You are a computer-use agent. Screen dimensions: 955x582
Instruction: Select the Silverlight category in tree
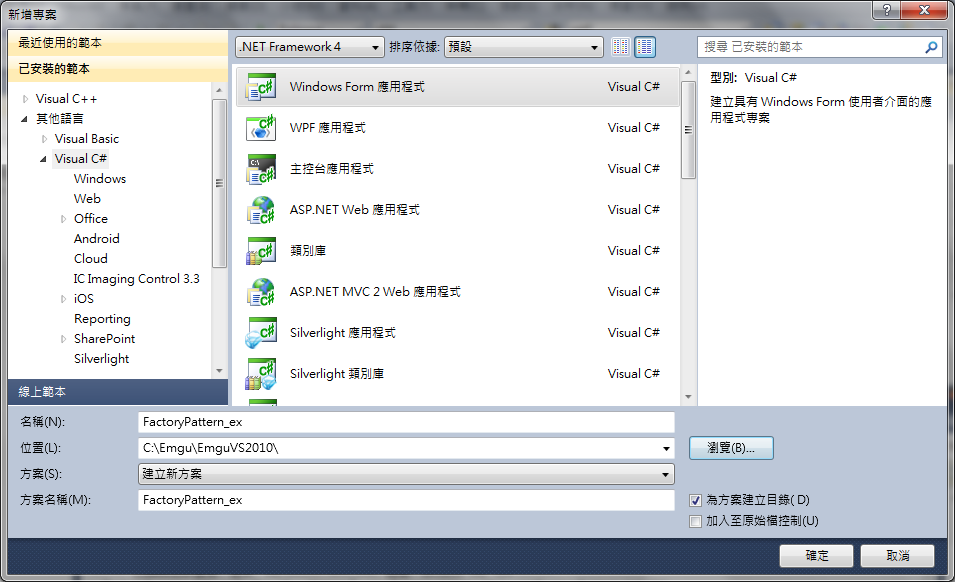click(102, 359)
